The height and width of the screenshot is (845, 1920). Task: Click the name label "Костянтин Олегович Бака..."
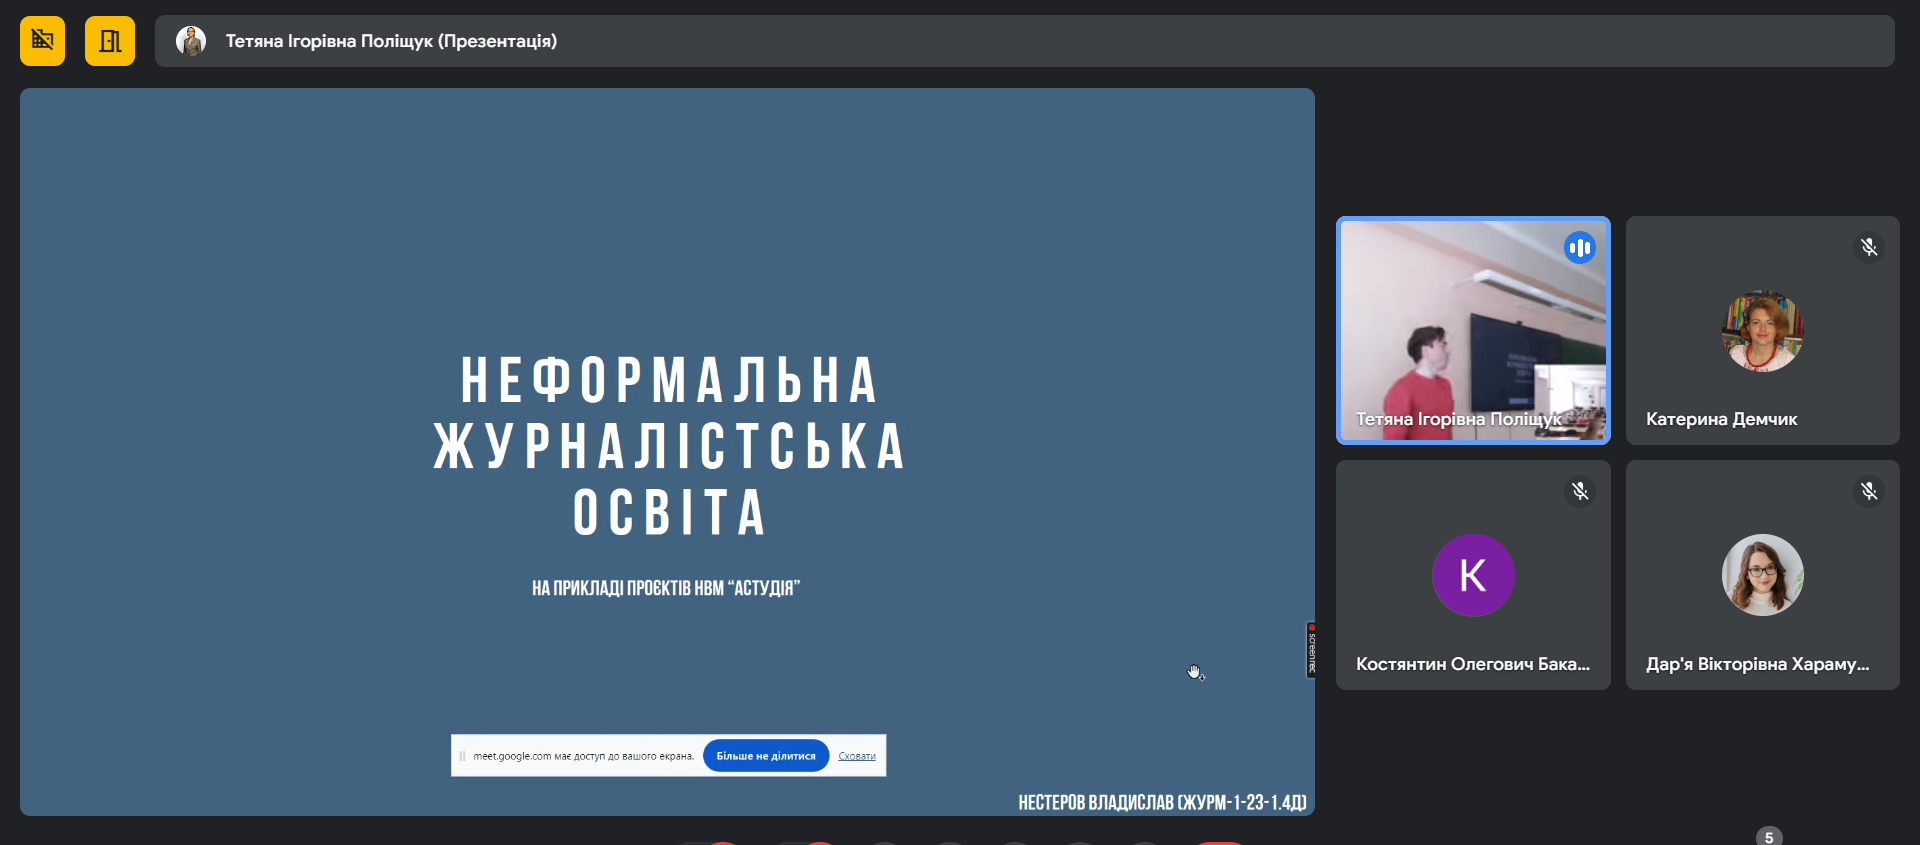click(1472, 664)
